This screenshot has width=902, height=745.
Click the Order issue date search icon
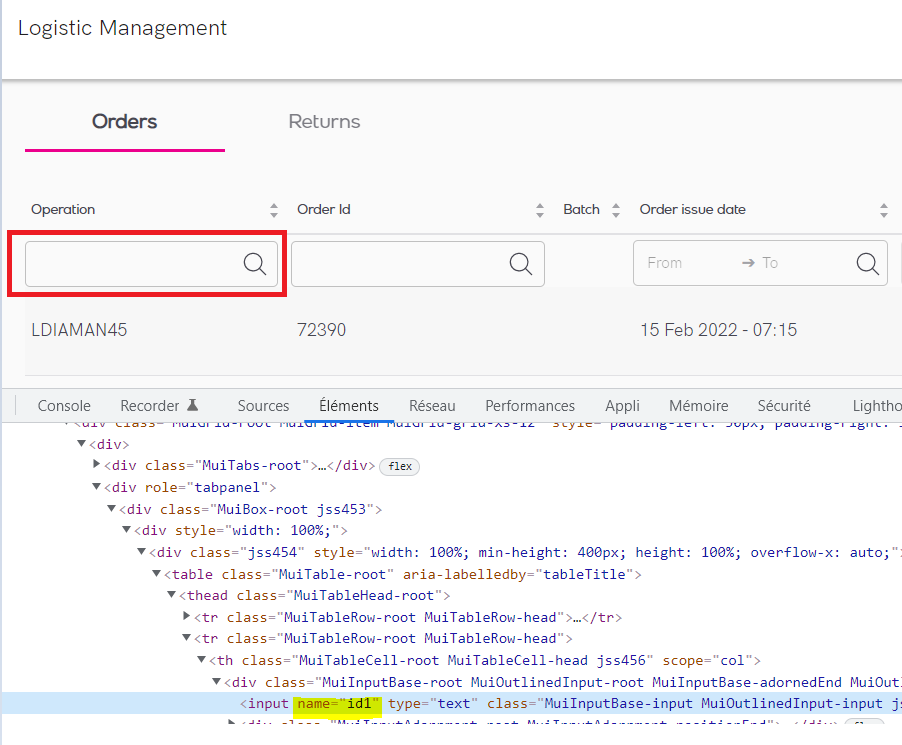coord(866,263)
